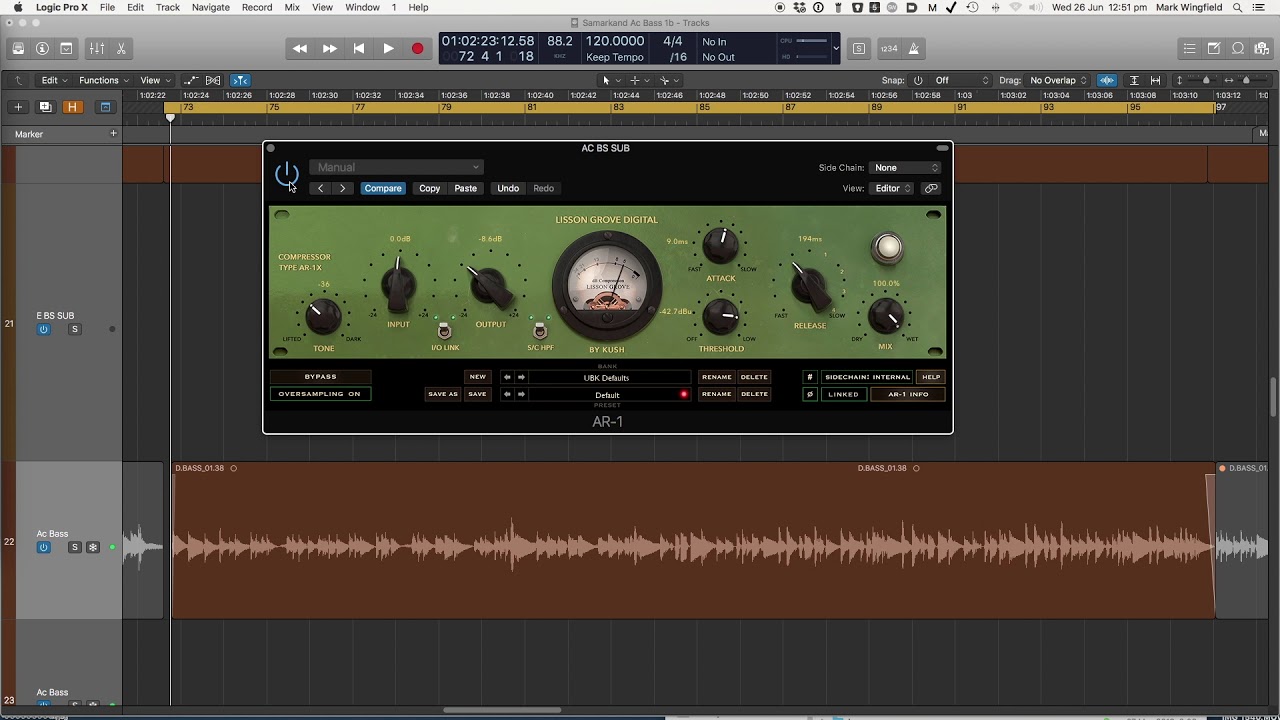Open the Navigate menu
Screen dimensions: 1280x720
(x=210, y=7)
